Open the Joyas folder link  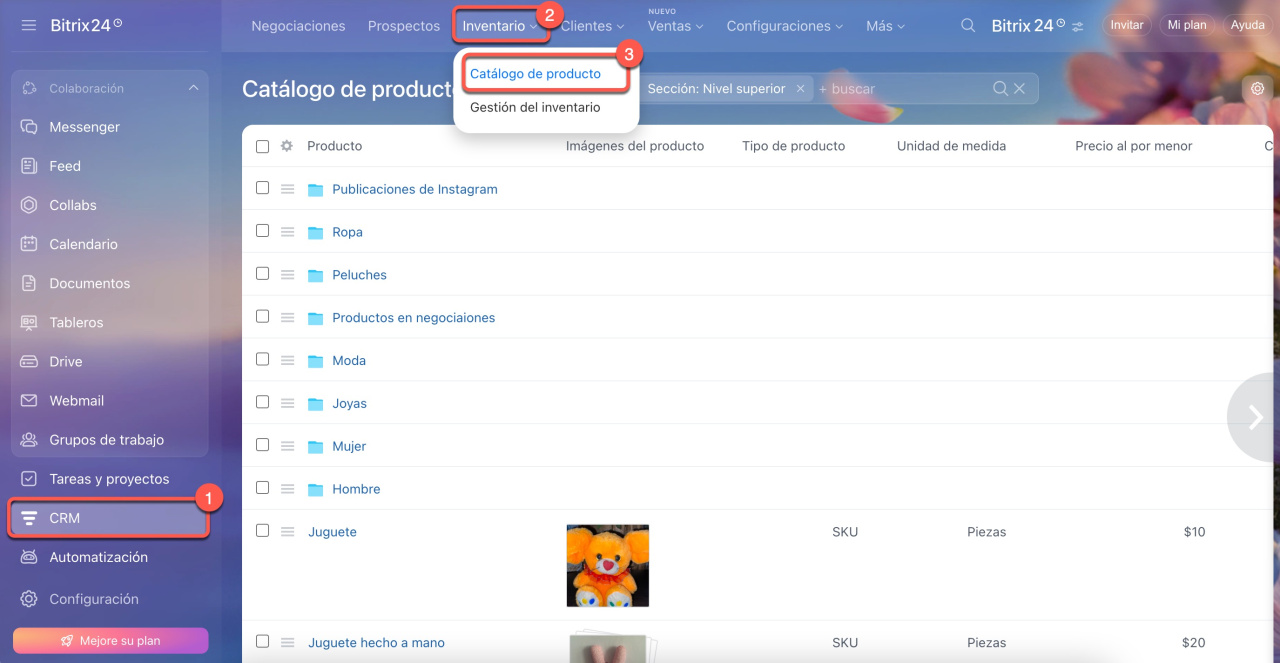point(349,404)
